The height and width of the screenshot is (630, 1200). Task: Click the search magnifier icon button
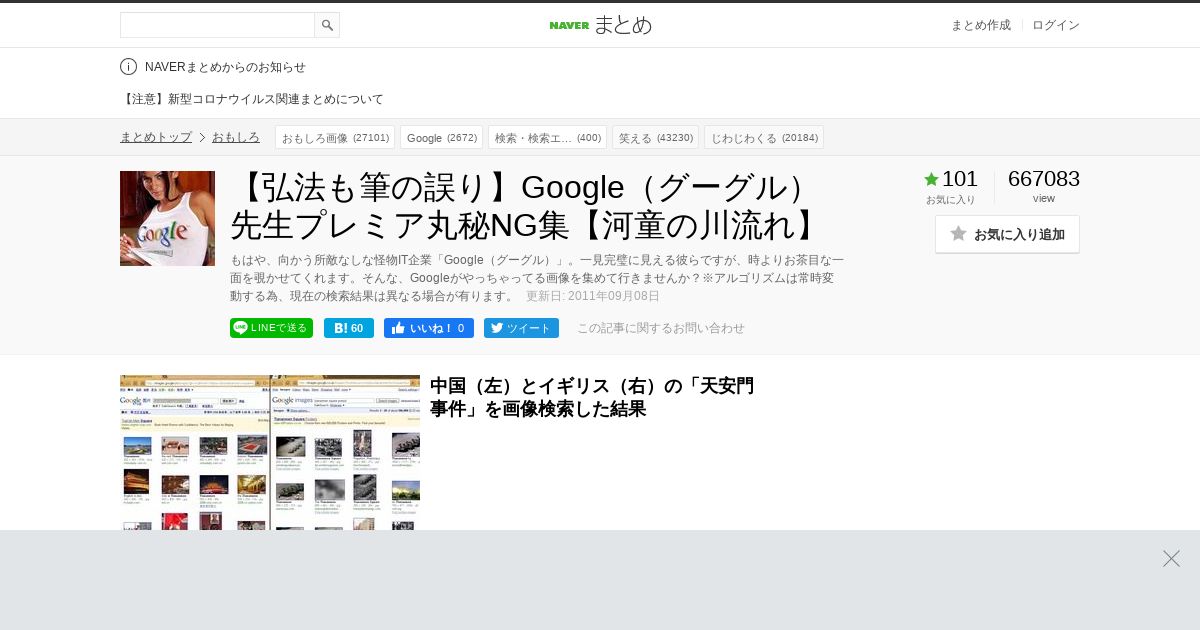(327, 25)
